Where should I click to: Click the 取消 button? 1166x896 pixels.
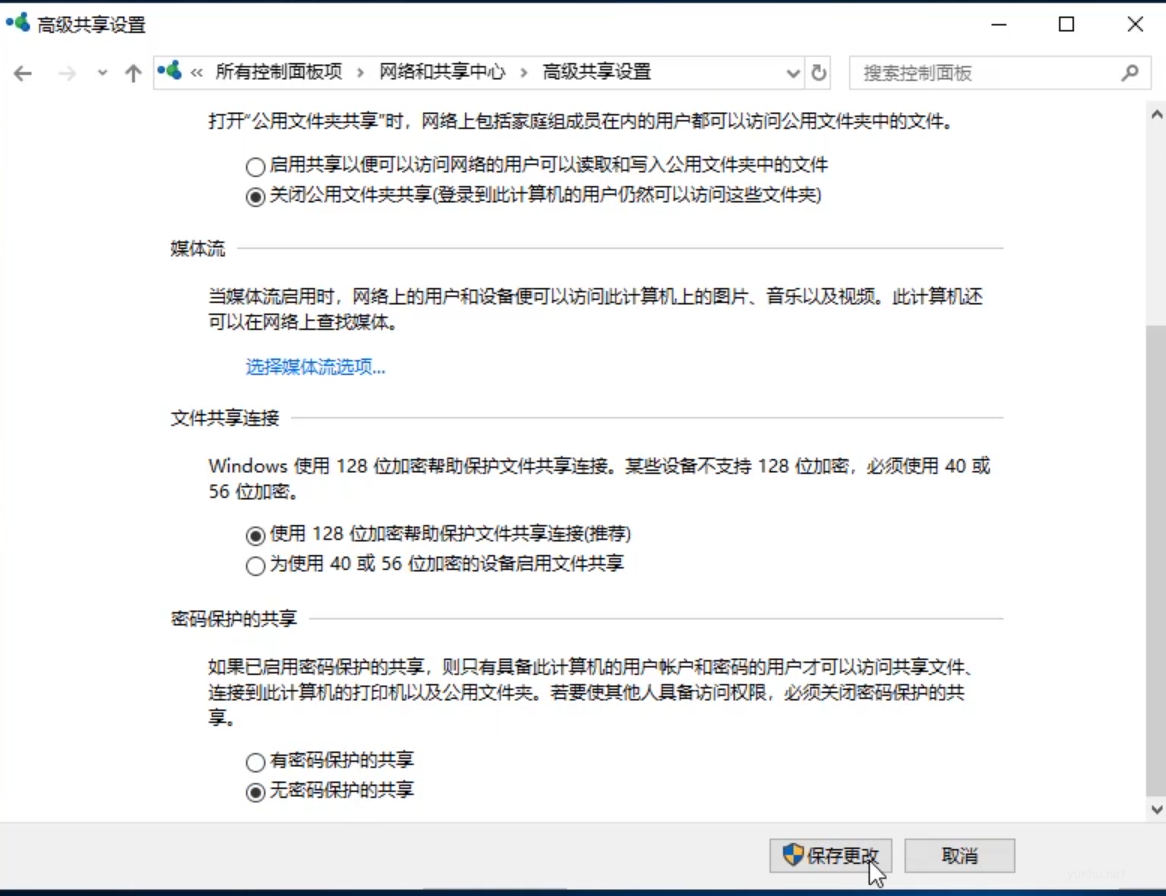pyautogui.click(x=958, y=855)
